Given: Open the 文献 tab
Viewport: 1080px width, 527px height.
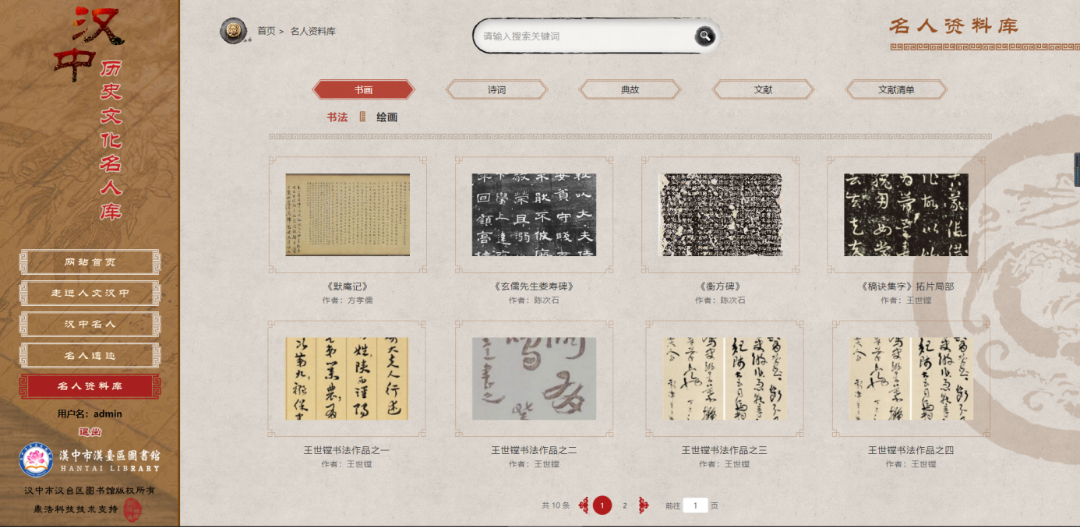Looking at the screenshot, I should [x=763, y=90].
